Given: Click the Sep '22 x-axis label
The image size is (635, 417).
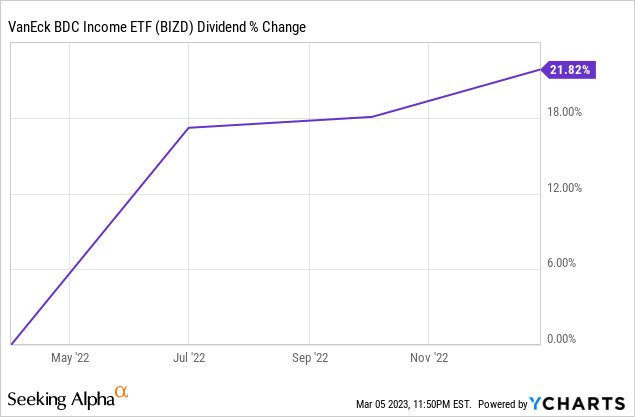Looking at the screenshot, I should [309, 356].
